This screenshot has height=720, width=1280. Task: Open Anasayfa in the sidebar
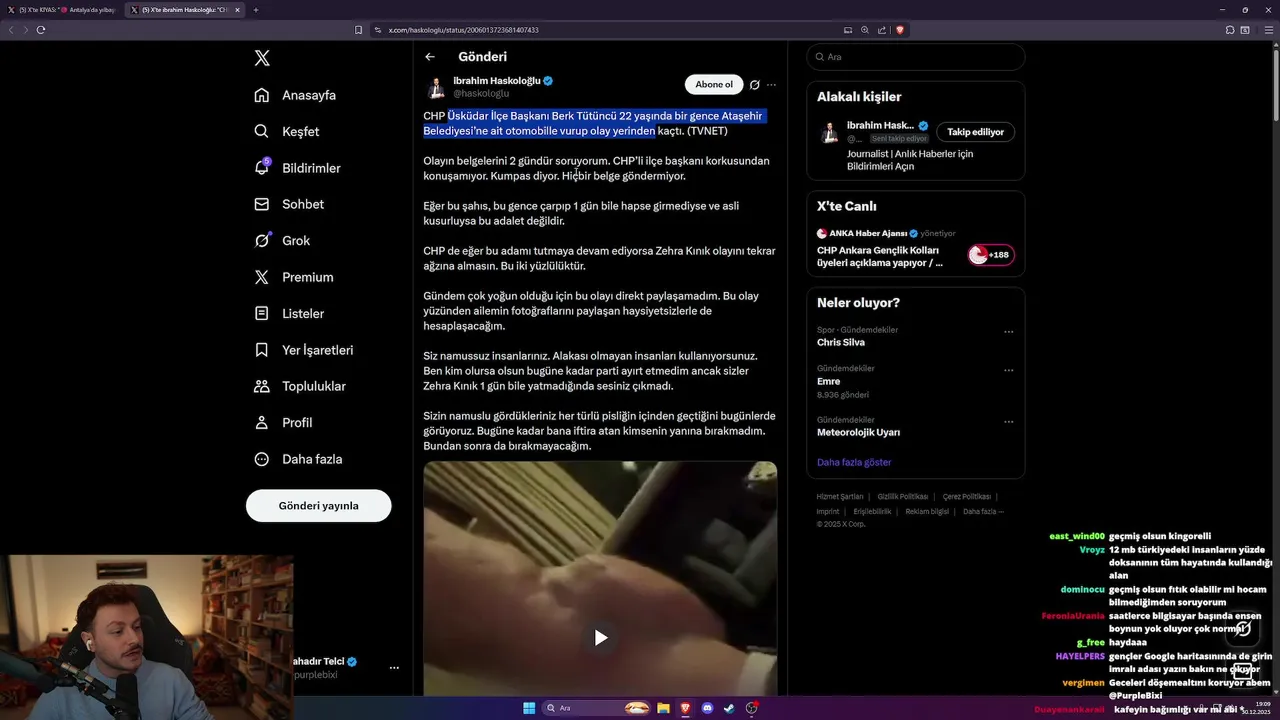pos(295,95)
